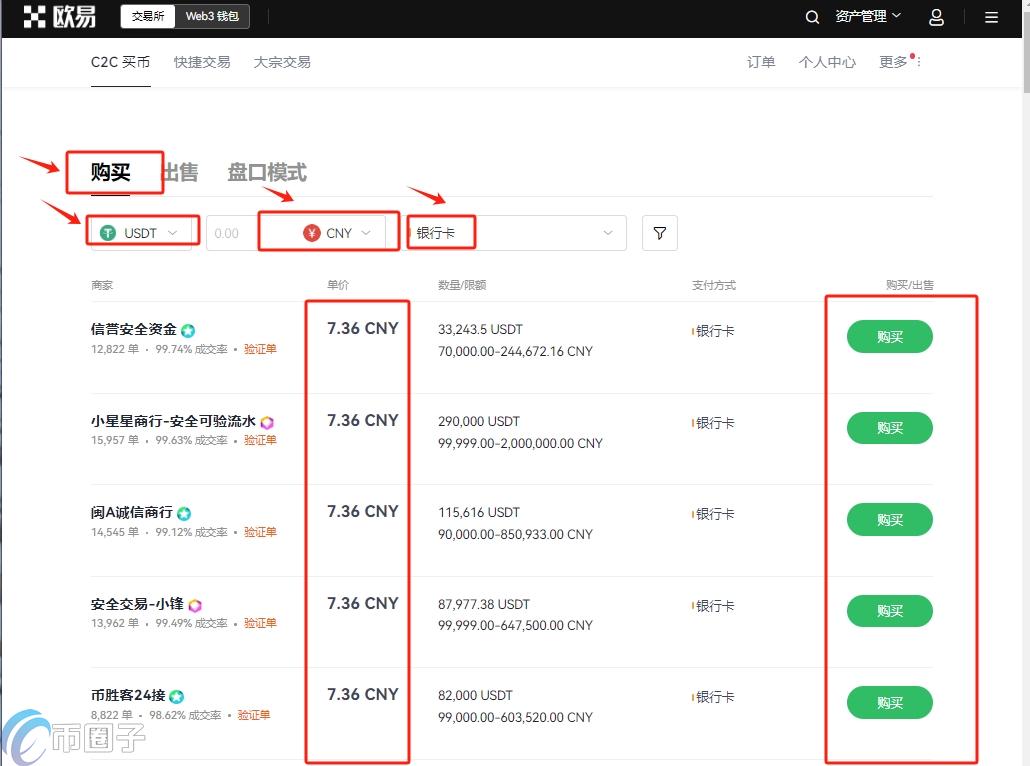Click the badge icon beside 小星星商行
Viewport: 1030px width, 766px height.
point(266,420)
